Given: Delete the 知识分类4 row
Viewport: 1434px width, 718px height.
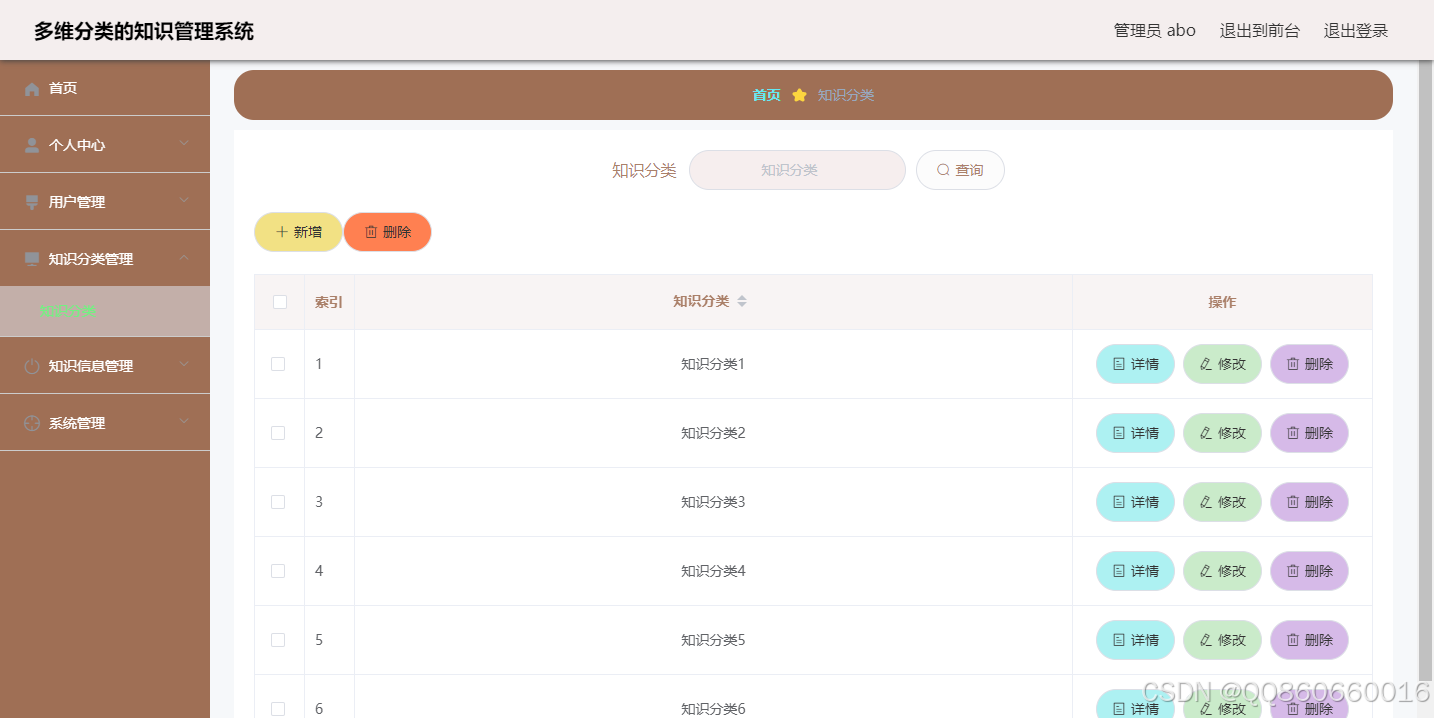Looking at the screenshot, I should (1309, 571).
